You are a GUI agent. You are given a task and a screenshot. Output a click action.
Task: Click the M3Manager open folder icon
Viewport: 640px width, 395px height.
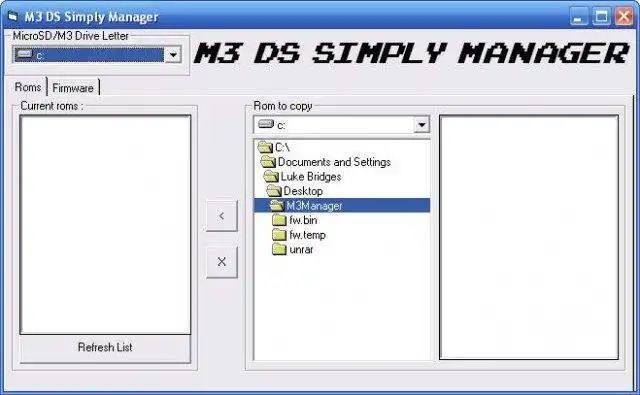(277, 206)
